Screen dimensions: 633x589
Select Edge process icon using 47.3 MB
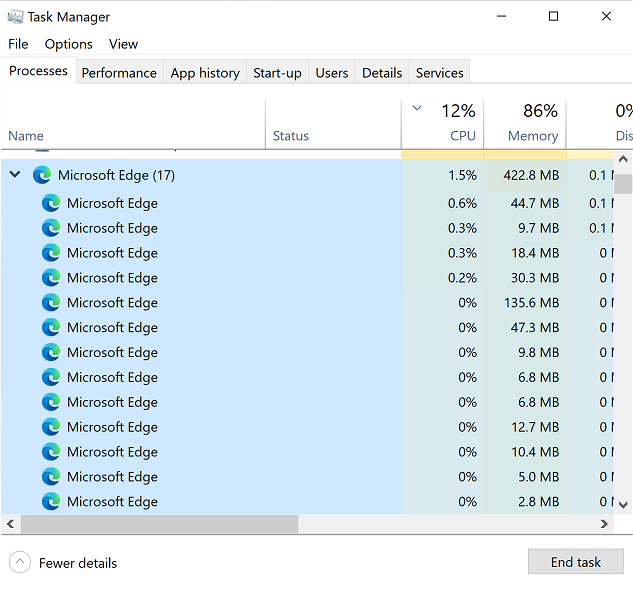point(51,327)
